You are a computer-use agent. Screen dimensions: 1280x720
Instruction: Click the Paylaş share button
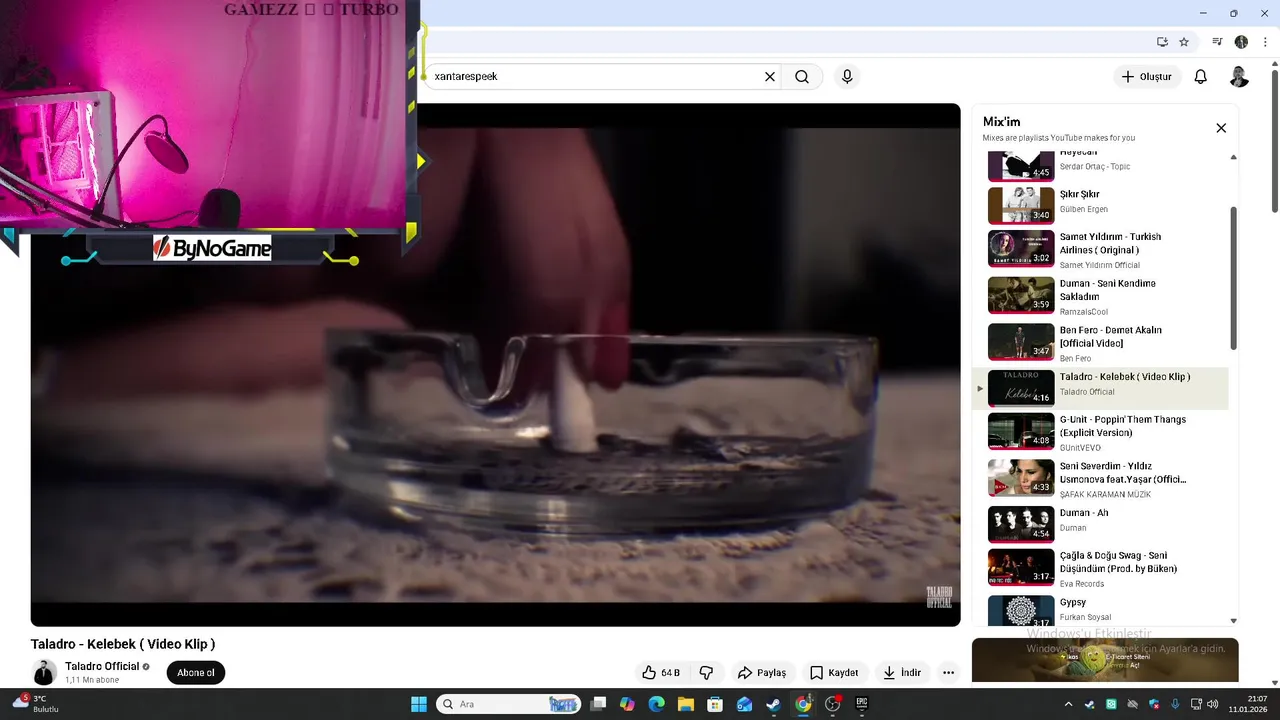(x=762, y=673)
